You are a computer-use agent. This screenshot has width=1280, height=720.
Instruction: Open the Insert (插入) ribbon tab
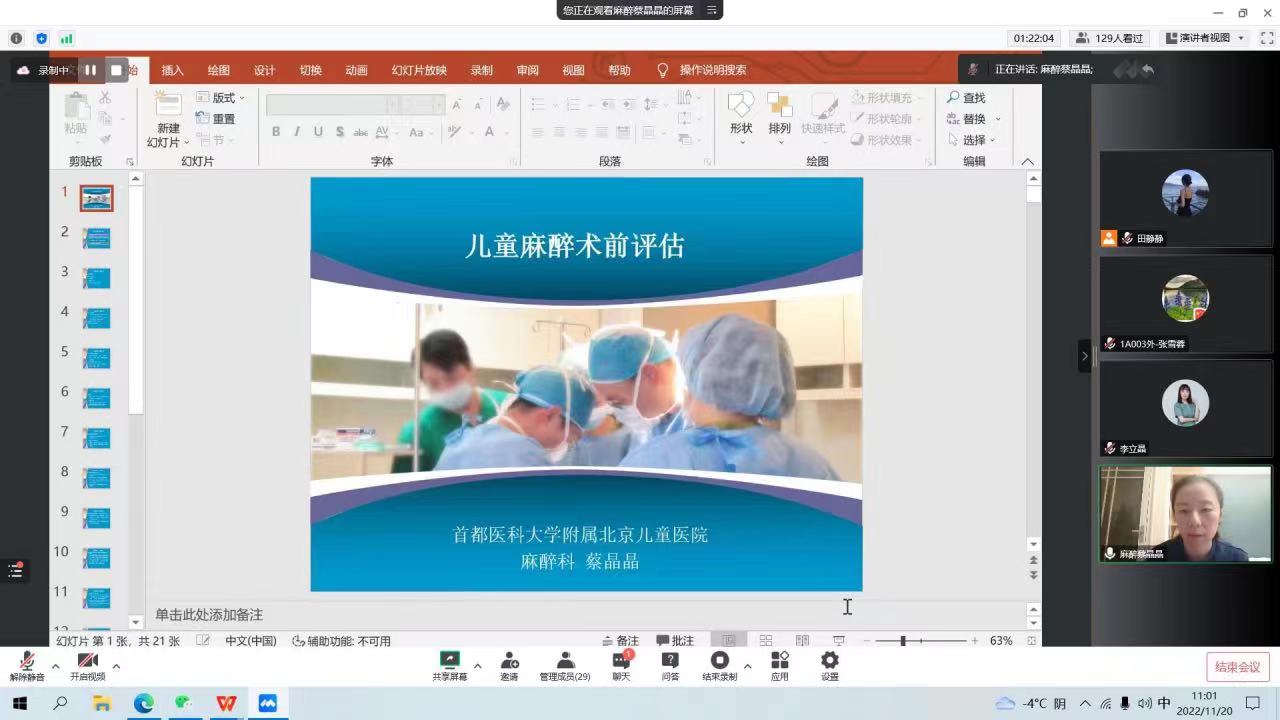click(173, 70)
